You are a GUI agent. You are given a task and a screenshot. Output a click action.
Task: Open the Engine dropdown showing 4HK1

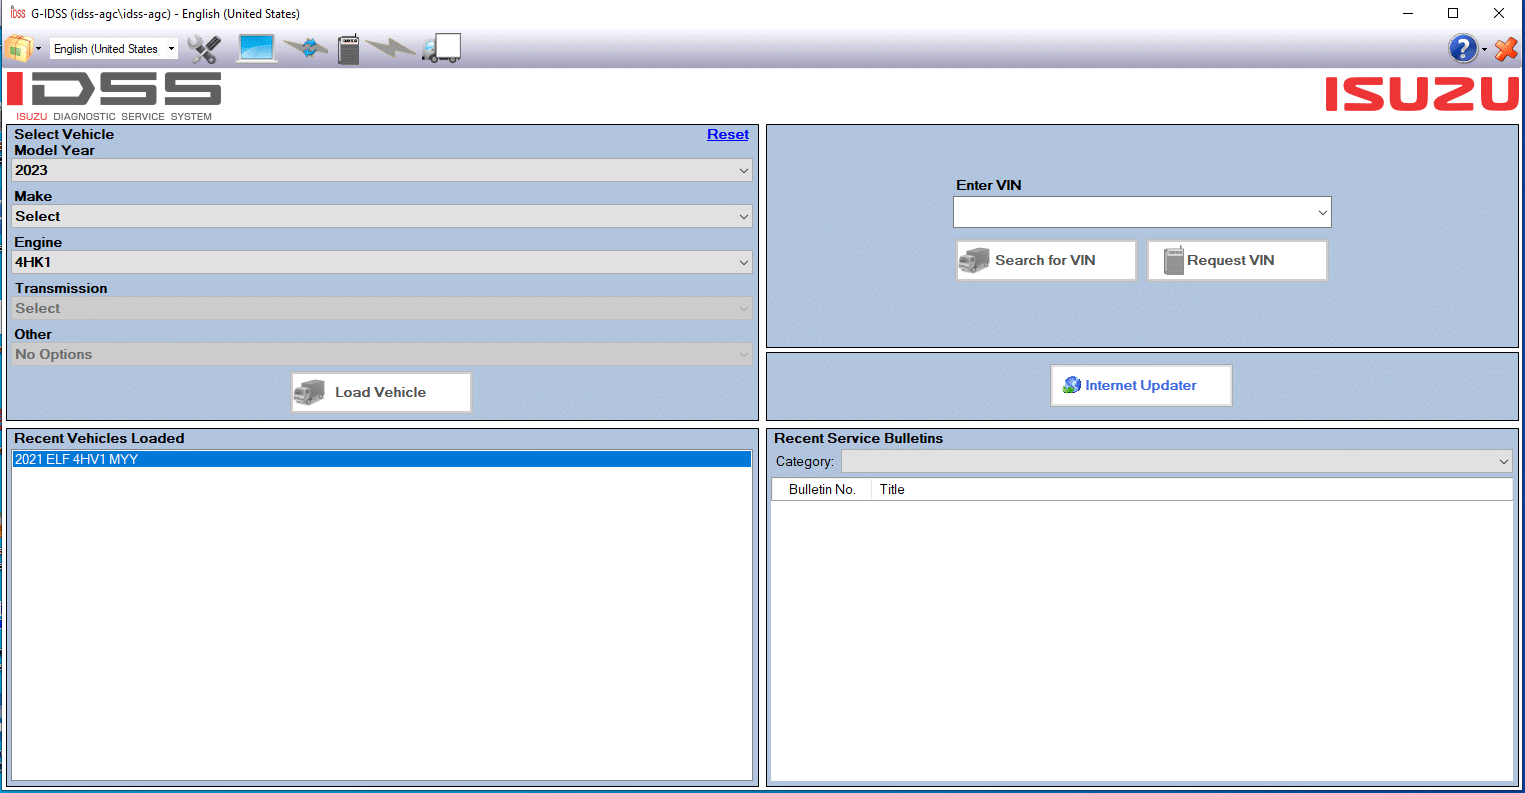pyautogui.click(x=381, y=263)
